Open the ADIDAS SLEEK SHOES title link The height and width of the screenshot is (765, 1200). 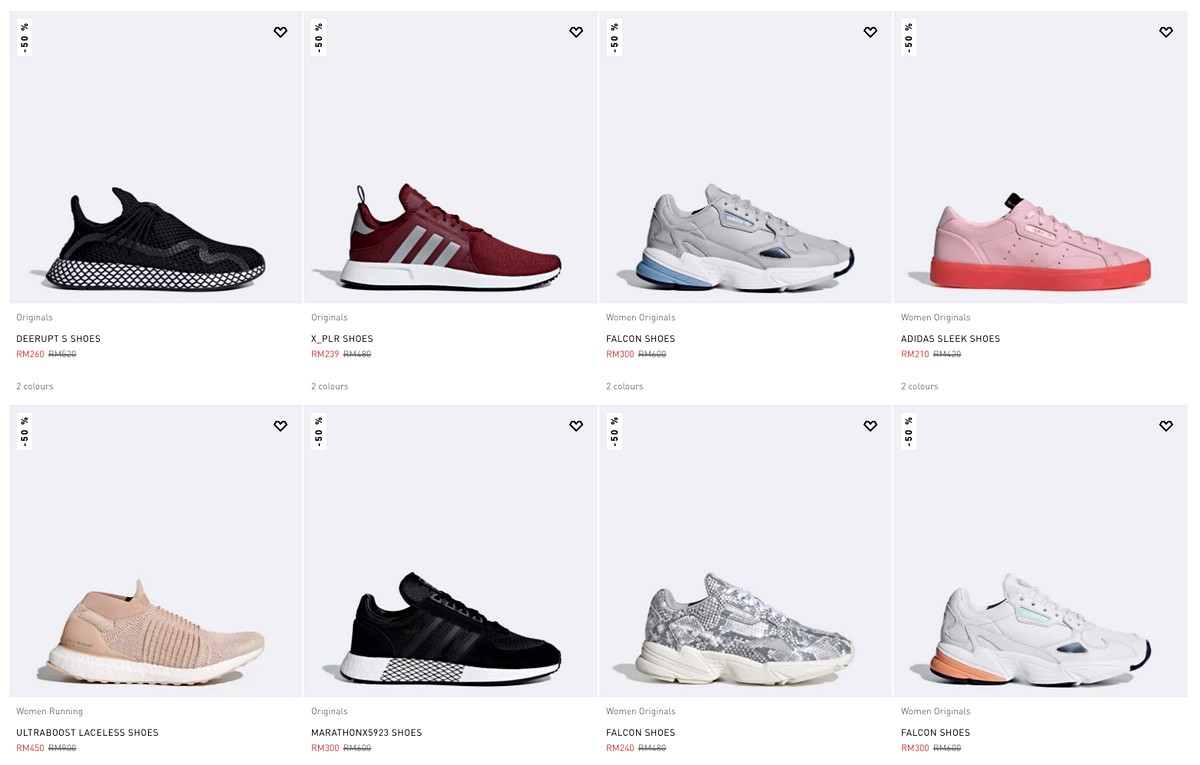click(x=950, y=339)
